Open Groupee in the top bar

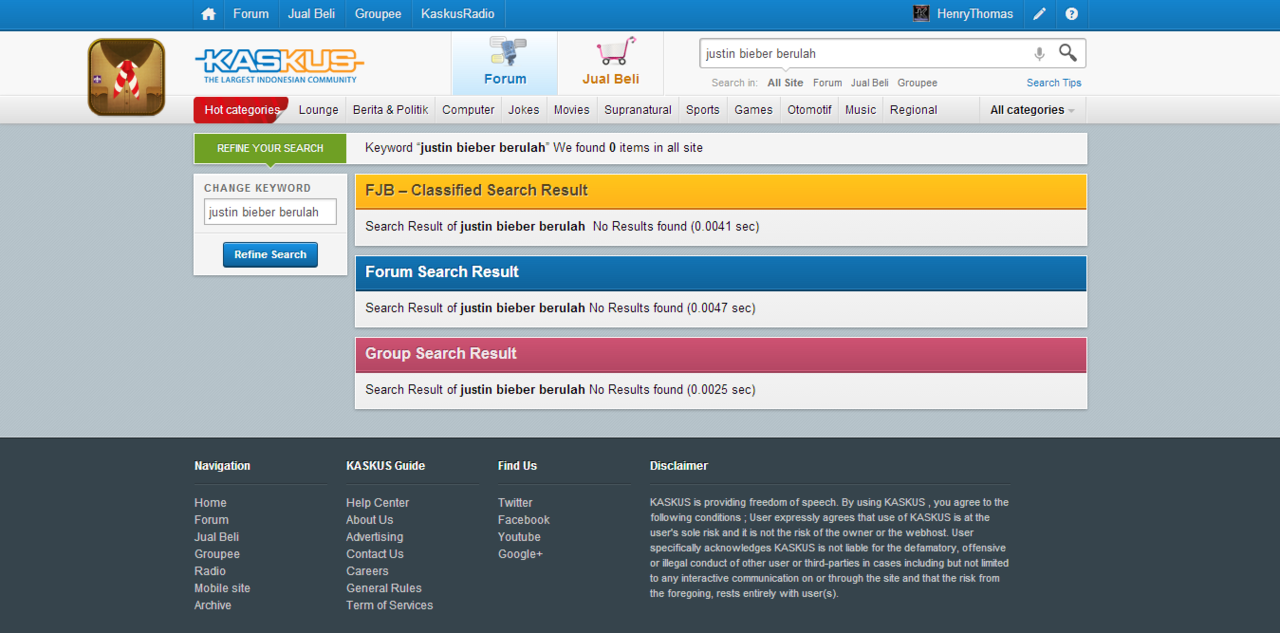pyautogui.click(x=378, y=14)
